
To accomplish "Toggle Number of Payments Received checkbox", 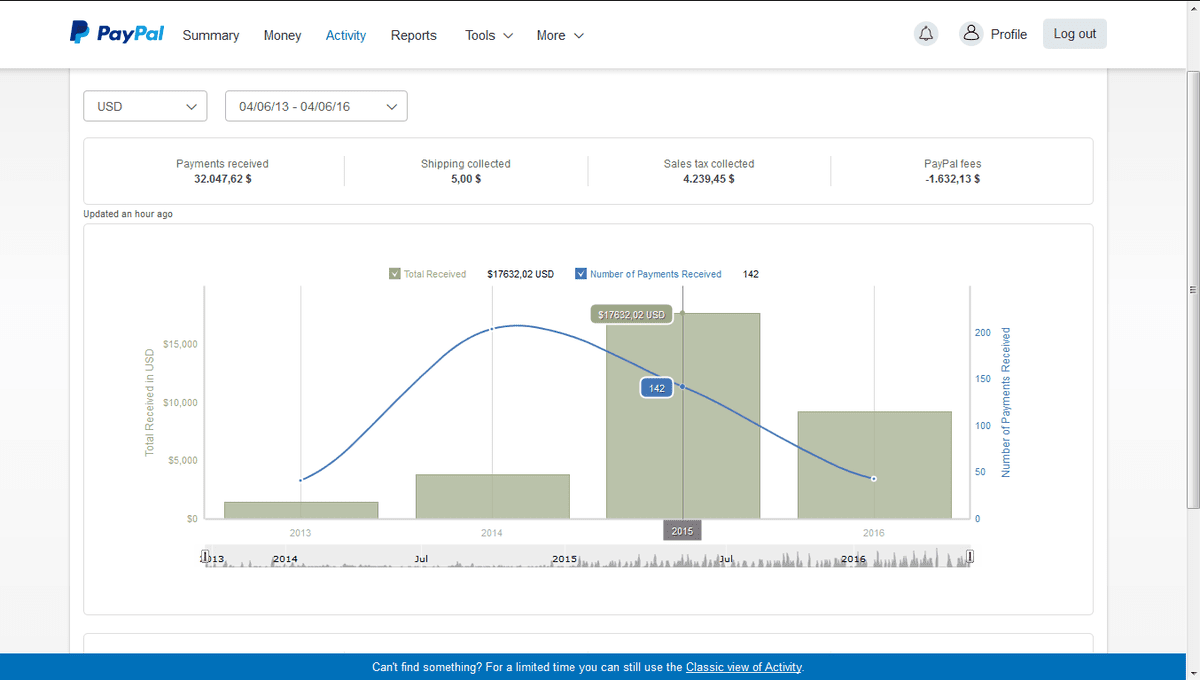I will (x=581, y=274).
